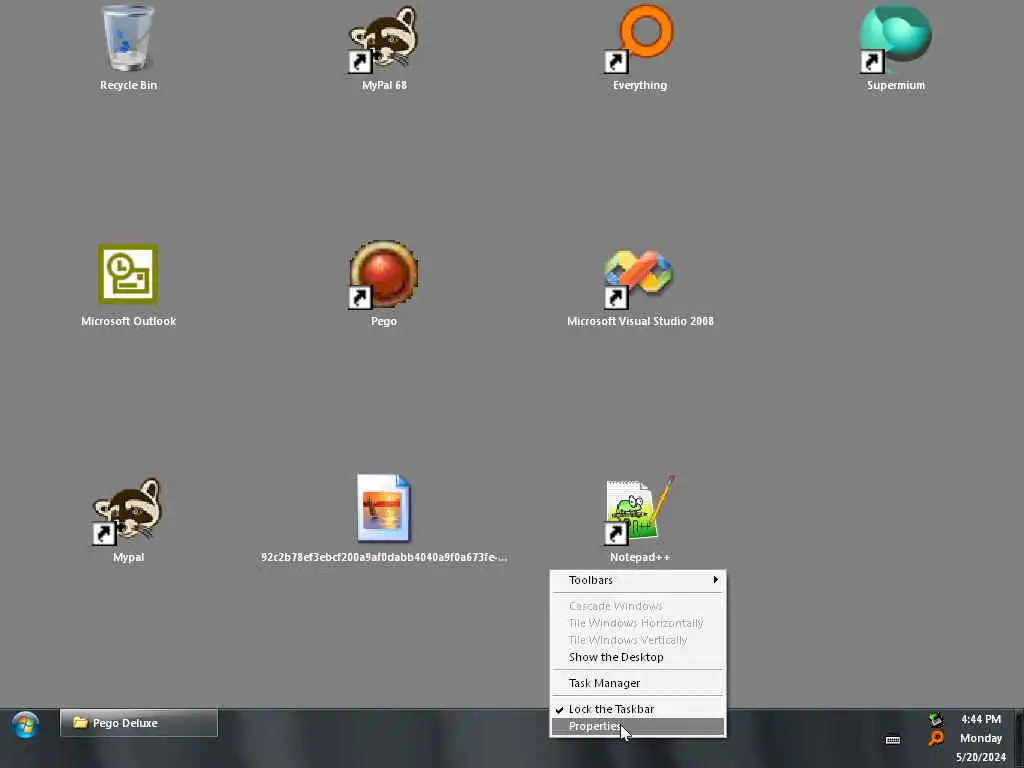Select the Recycle Bin desktop icon
Image resolution: width=1024 pixels, height=768 pixels.
[x=128, y=39]
